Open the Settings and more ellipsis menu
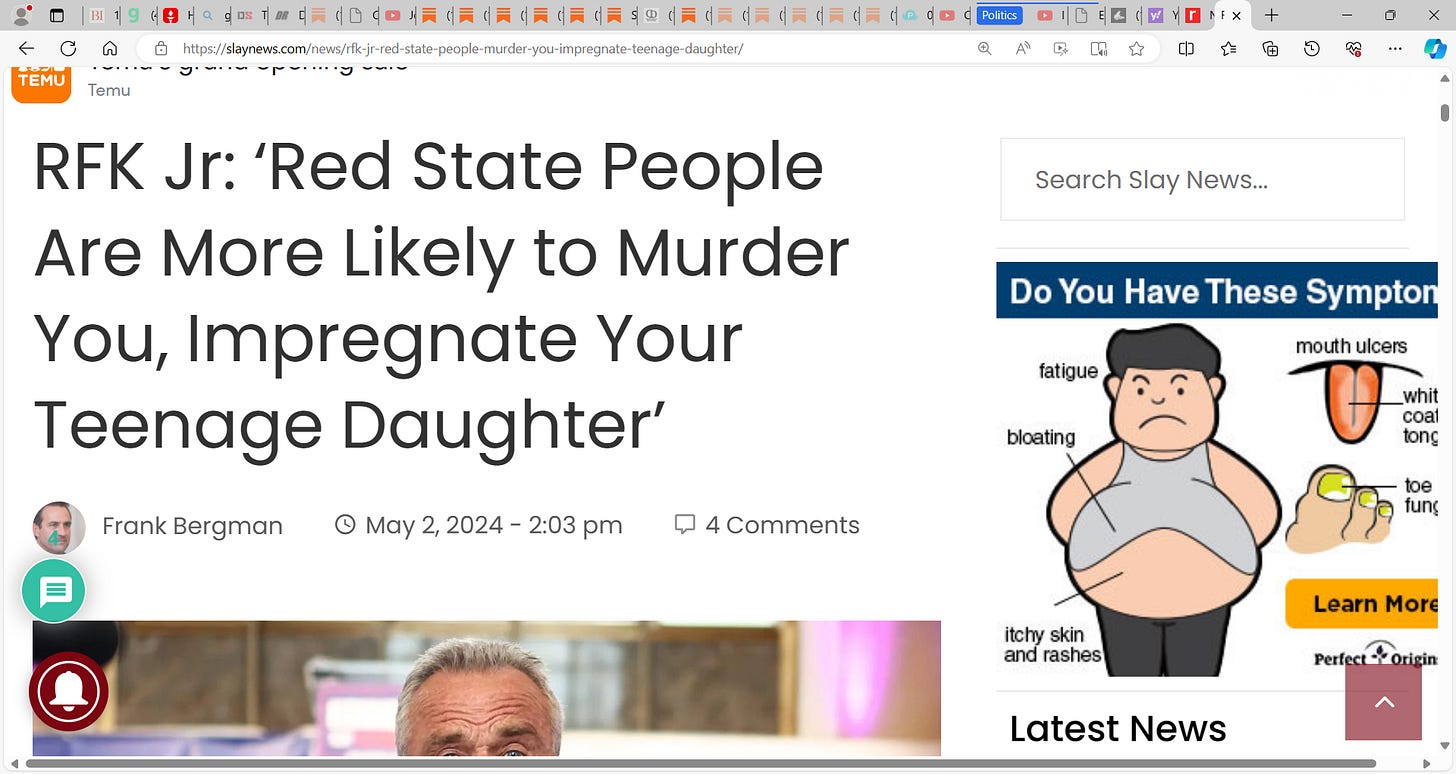Image resolution: width=1456 pixels, height=774 pixels. (1396, 48)
